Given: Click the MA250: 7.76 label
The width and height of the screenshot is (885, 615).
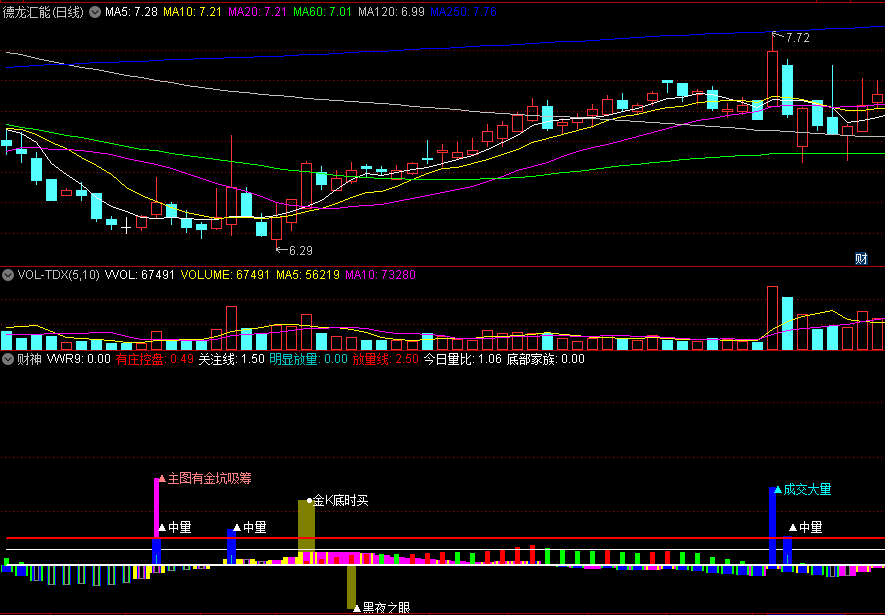Looking at the screenshot, I should [x=463, y=12].
